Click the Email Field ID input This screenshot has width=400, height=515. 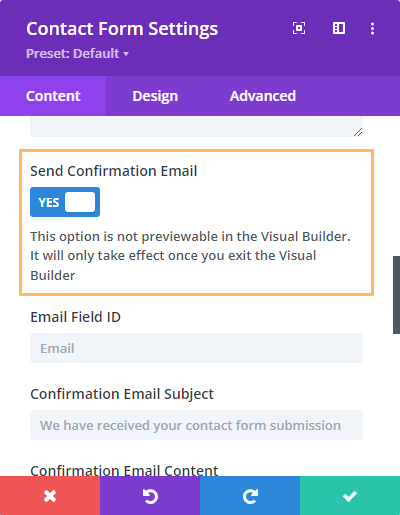[196, 348]
